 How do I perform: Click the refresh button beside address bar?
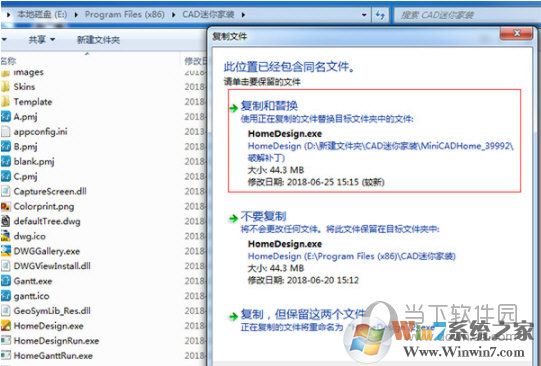pos(380,15)
